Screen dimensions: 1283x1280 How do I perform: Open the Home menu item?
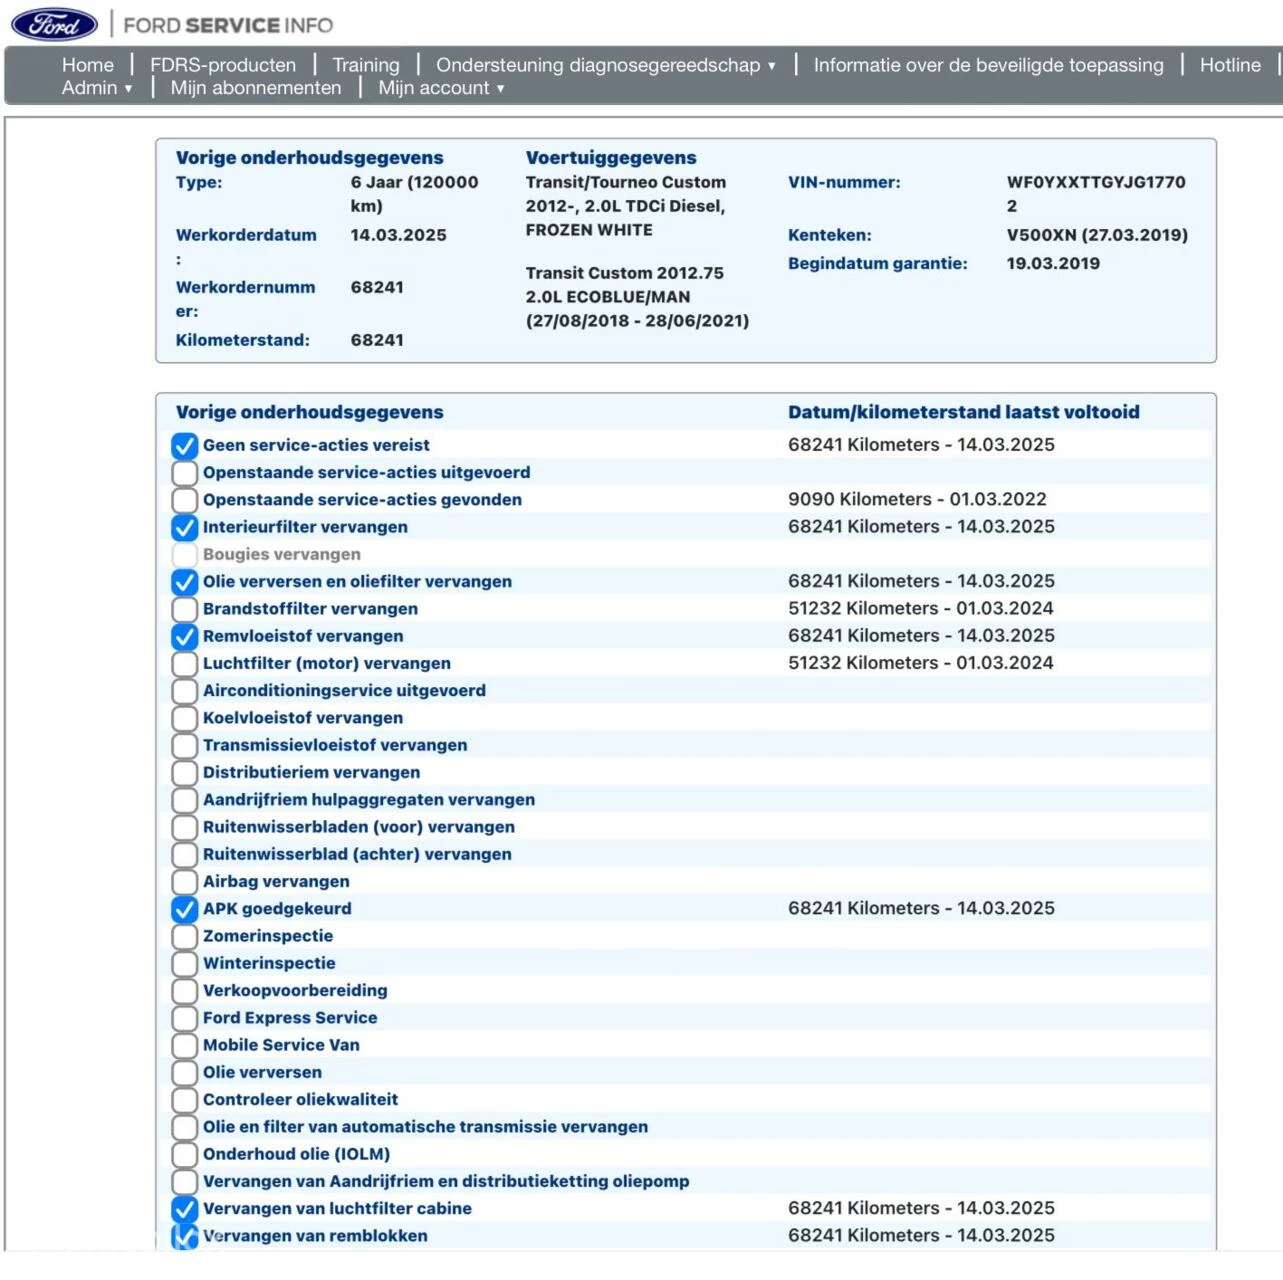click(88, 65)
